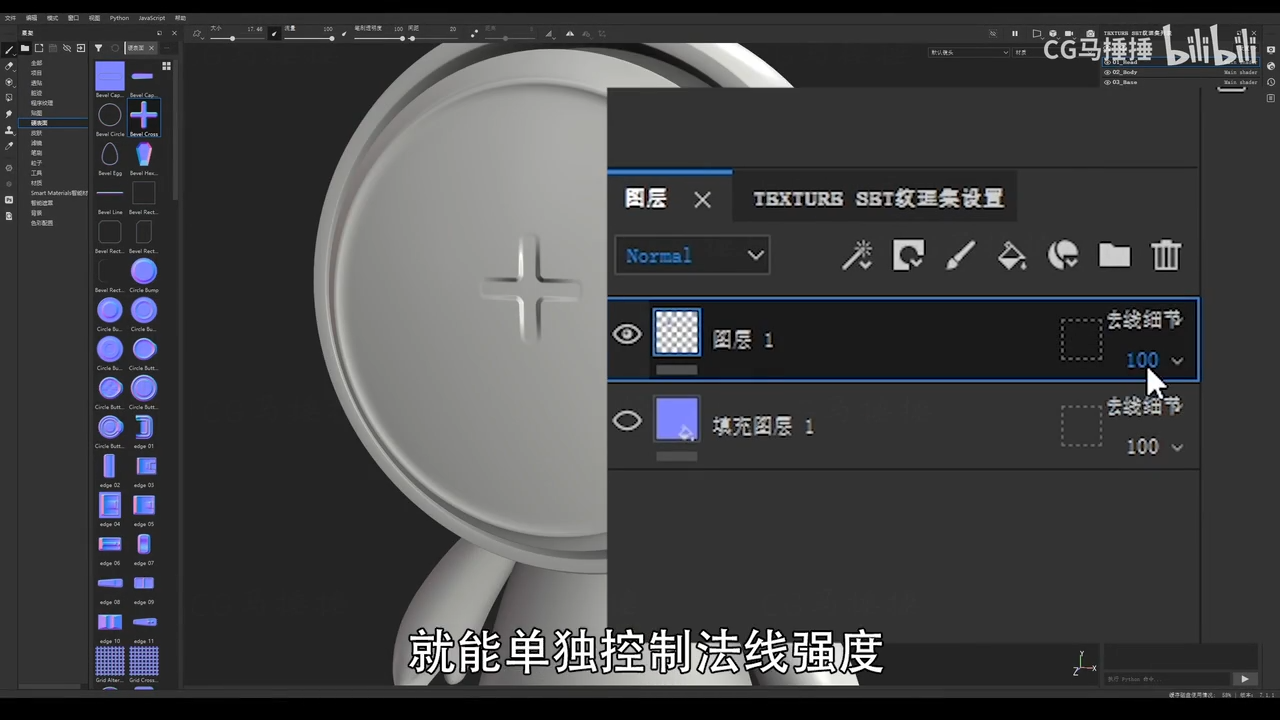
Task: Open the Normal blend mode dropdown
Action: (692, 255)
